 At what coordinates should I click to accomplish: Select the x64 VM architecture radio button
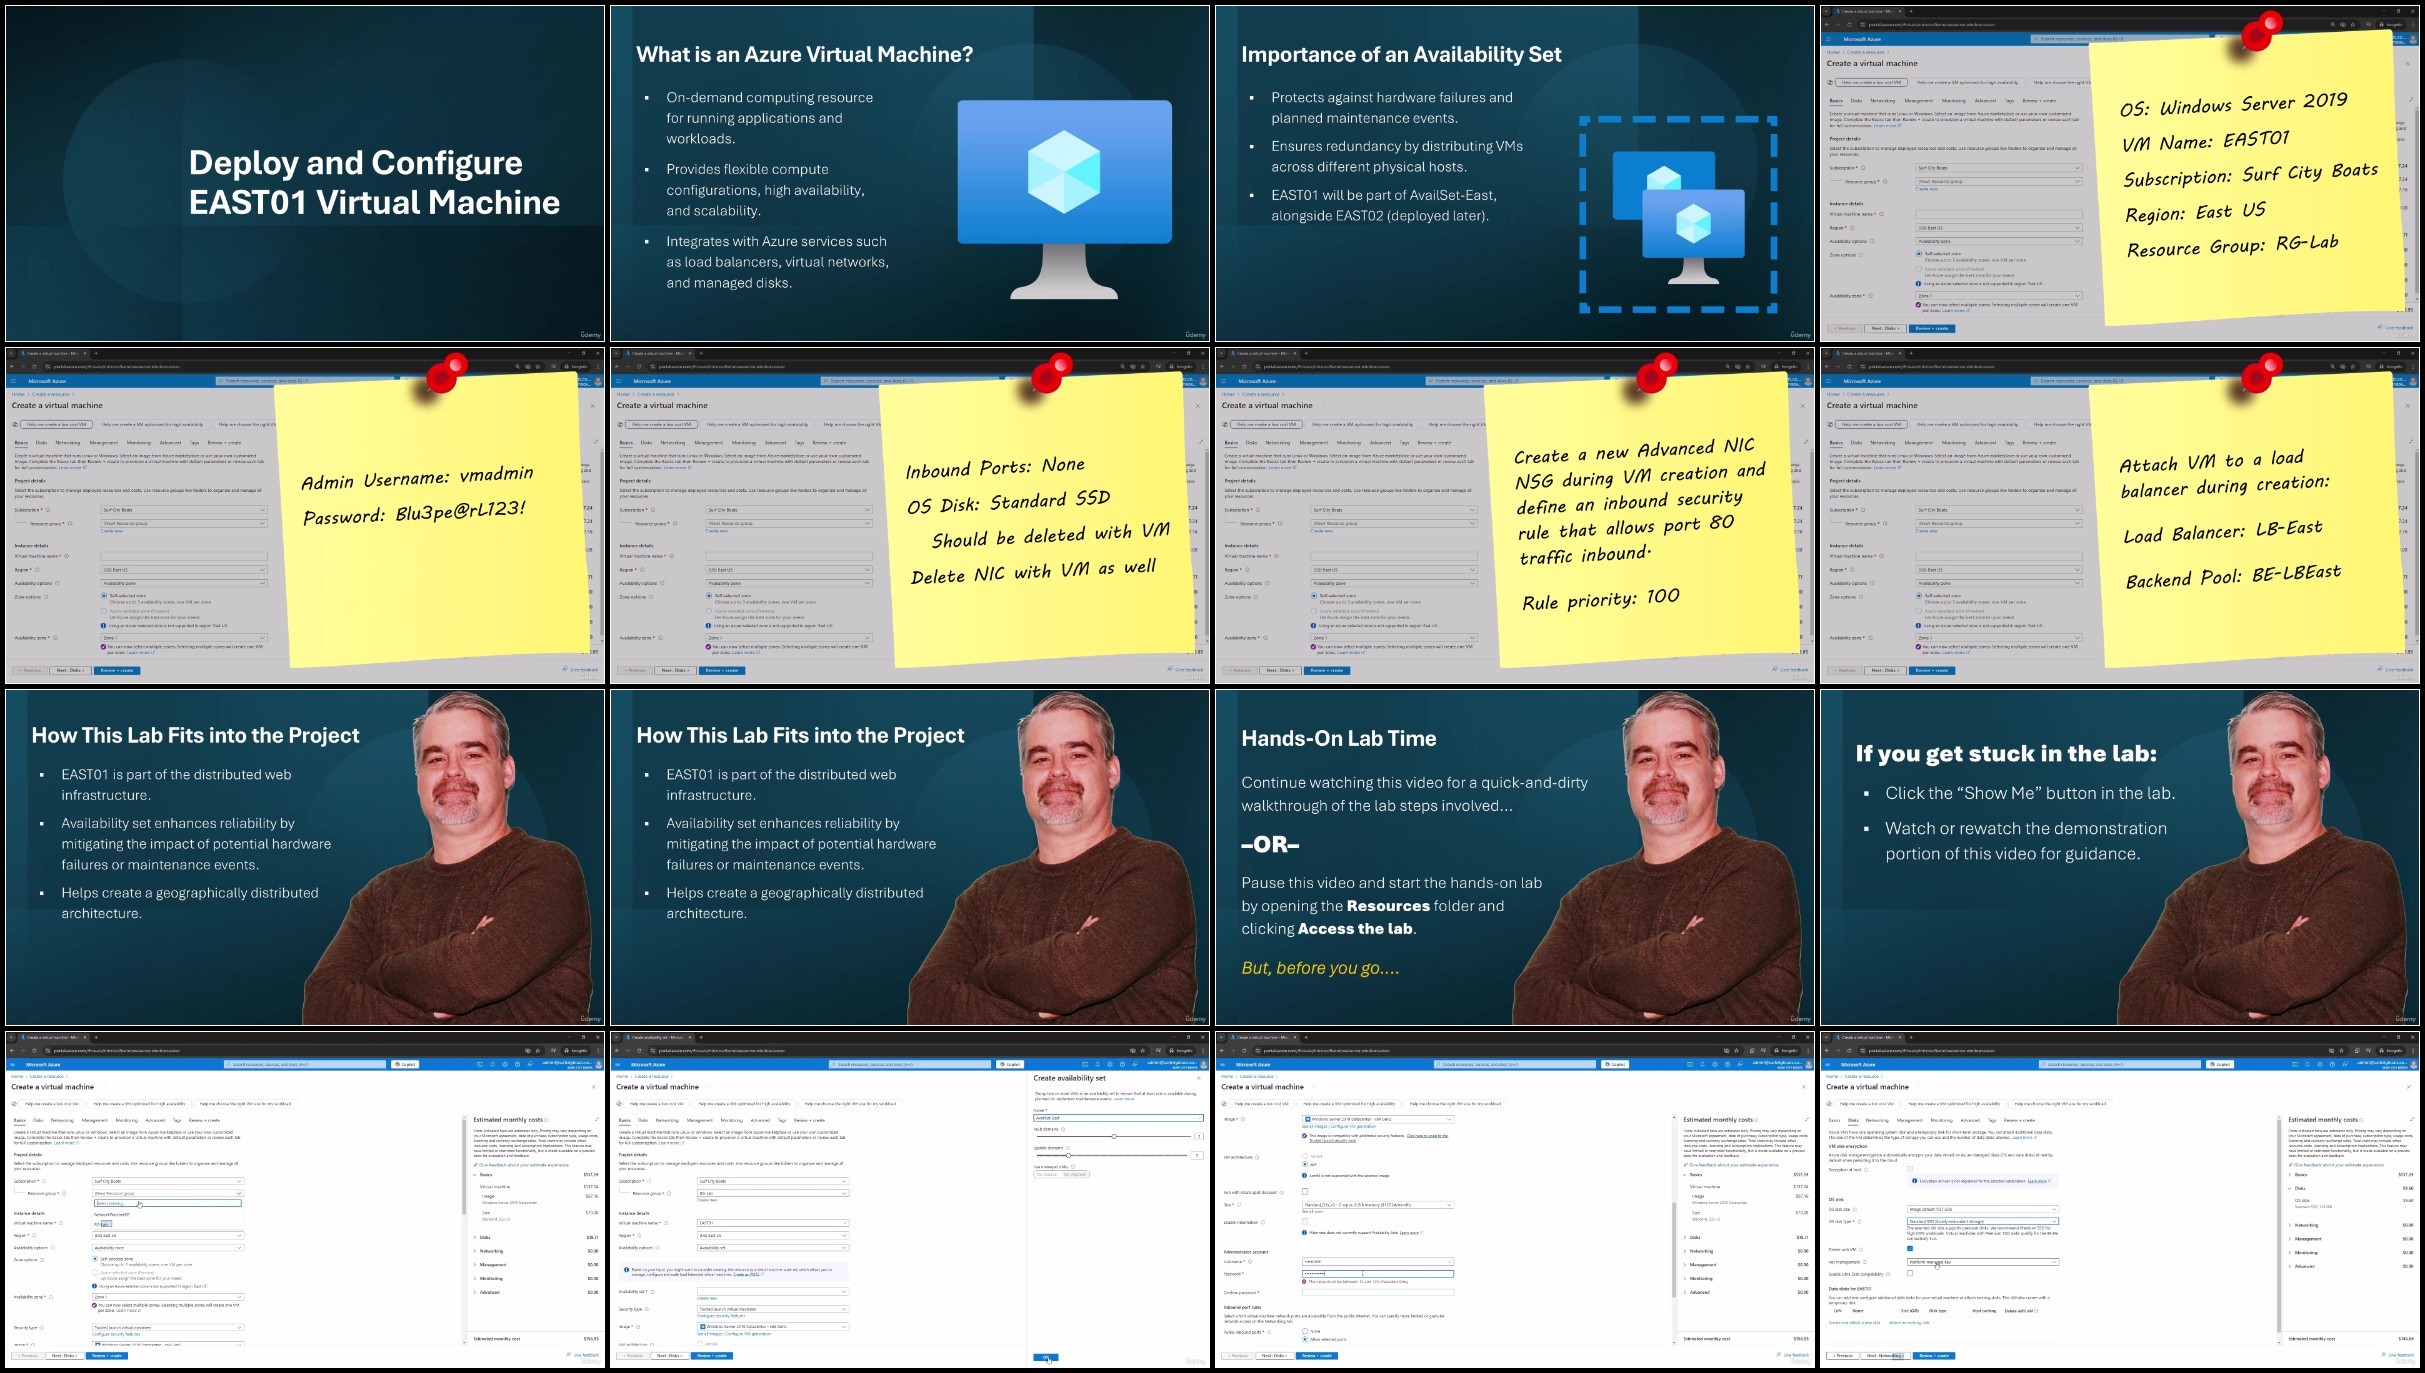click(x=1305, y=1164)
